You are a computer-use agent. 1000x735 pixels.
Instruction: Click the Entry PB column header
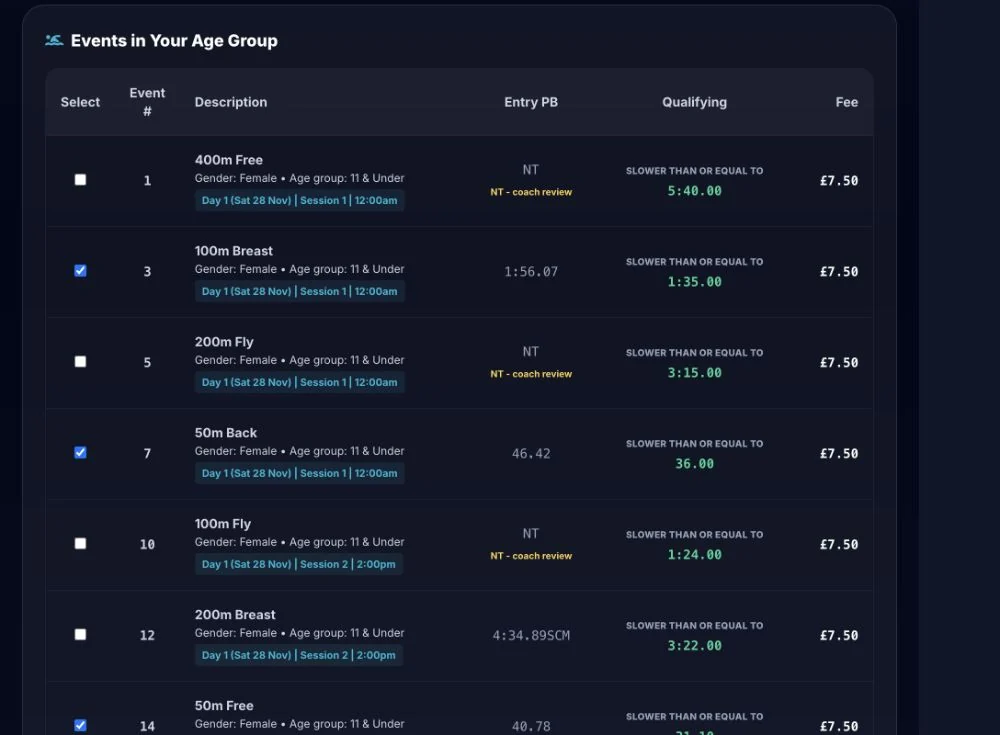tap(531, 102)
